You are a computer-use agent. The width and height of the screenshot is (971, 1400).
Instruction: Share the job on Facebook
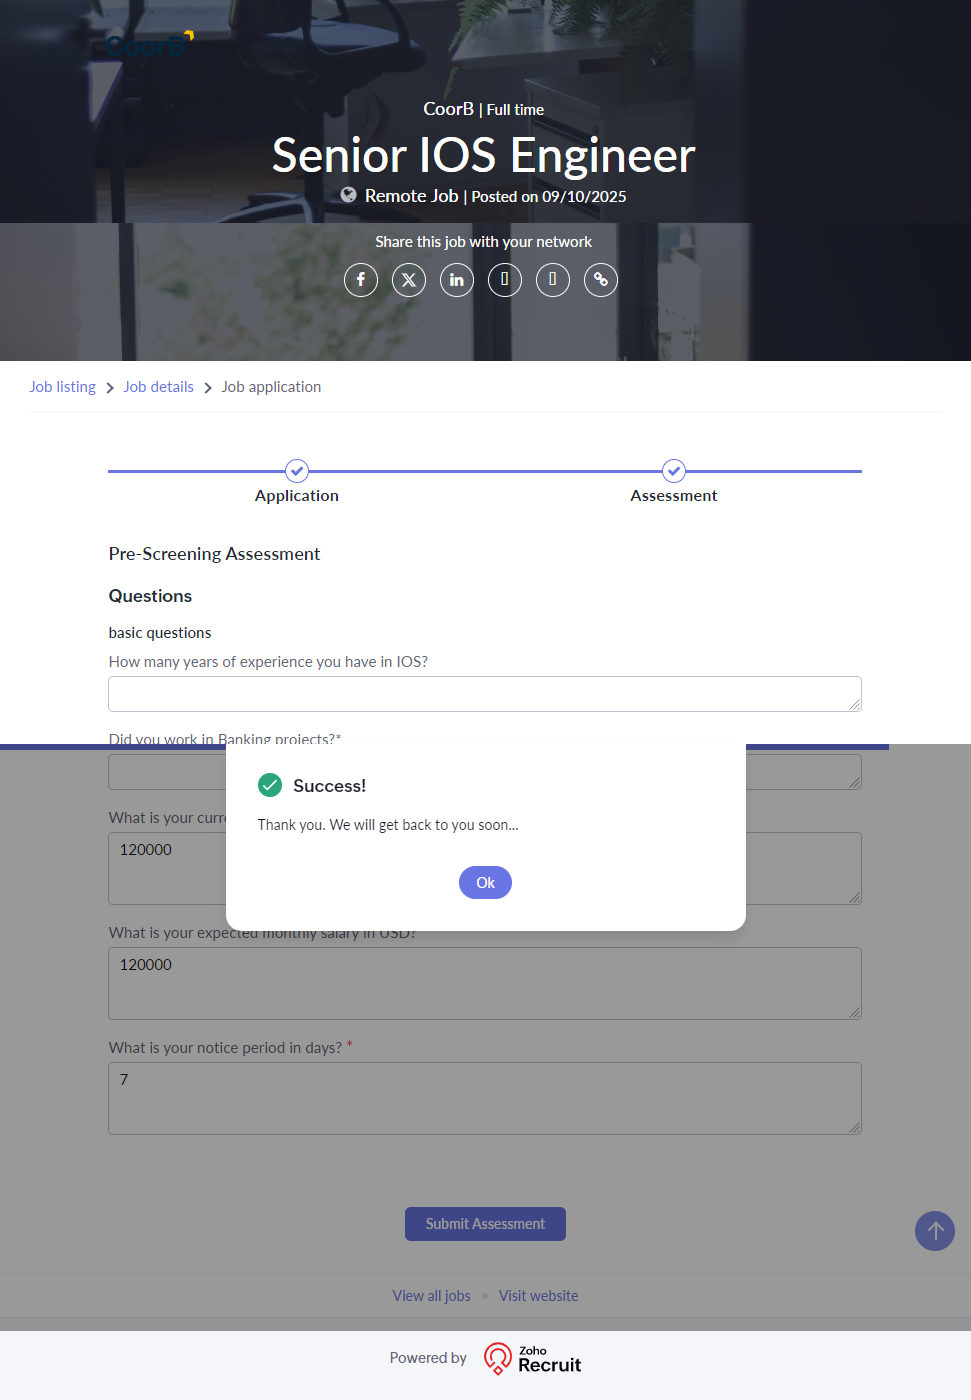361,280
